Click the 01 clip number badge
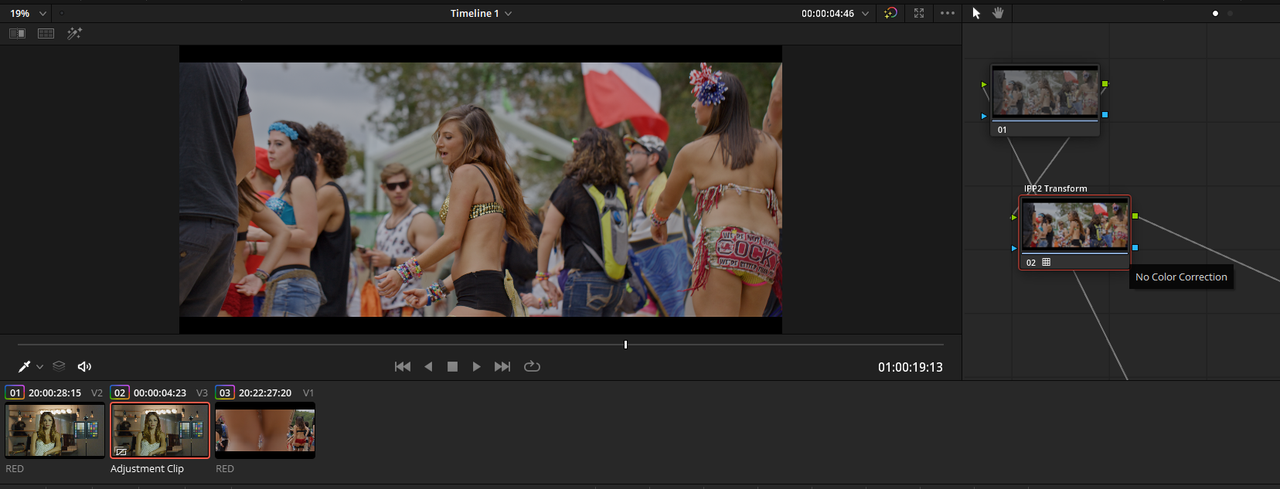The image size is (1280, 489). tap(14, 393)
